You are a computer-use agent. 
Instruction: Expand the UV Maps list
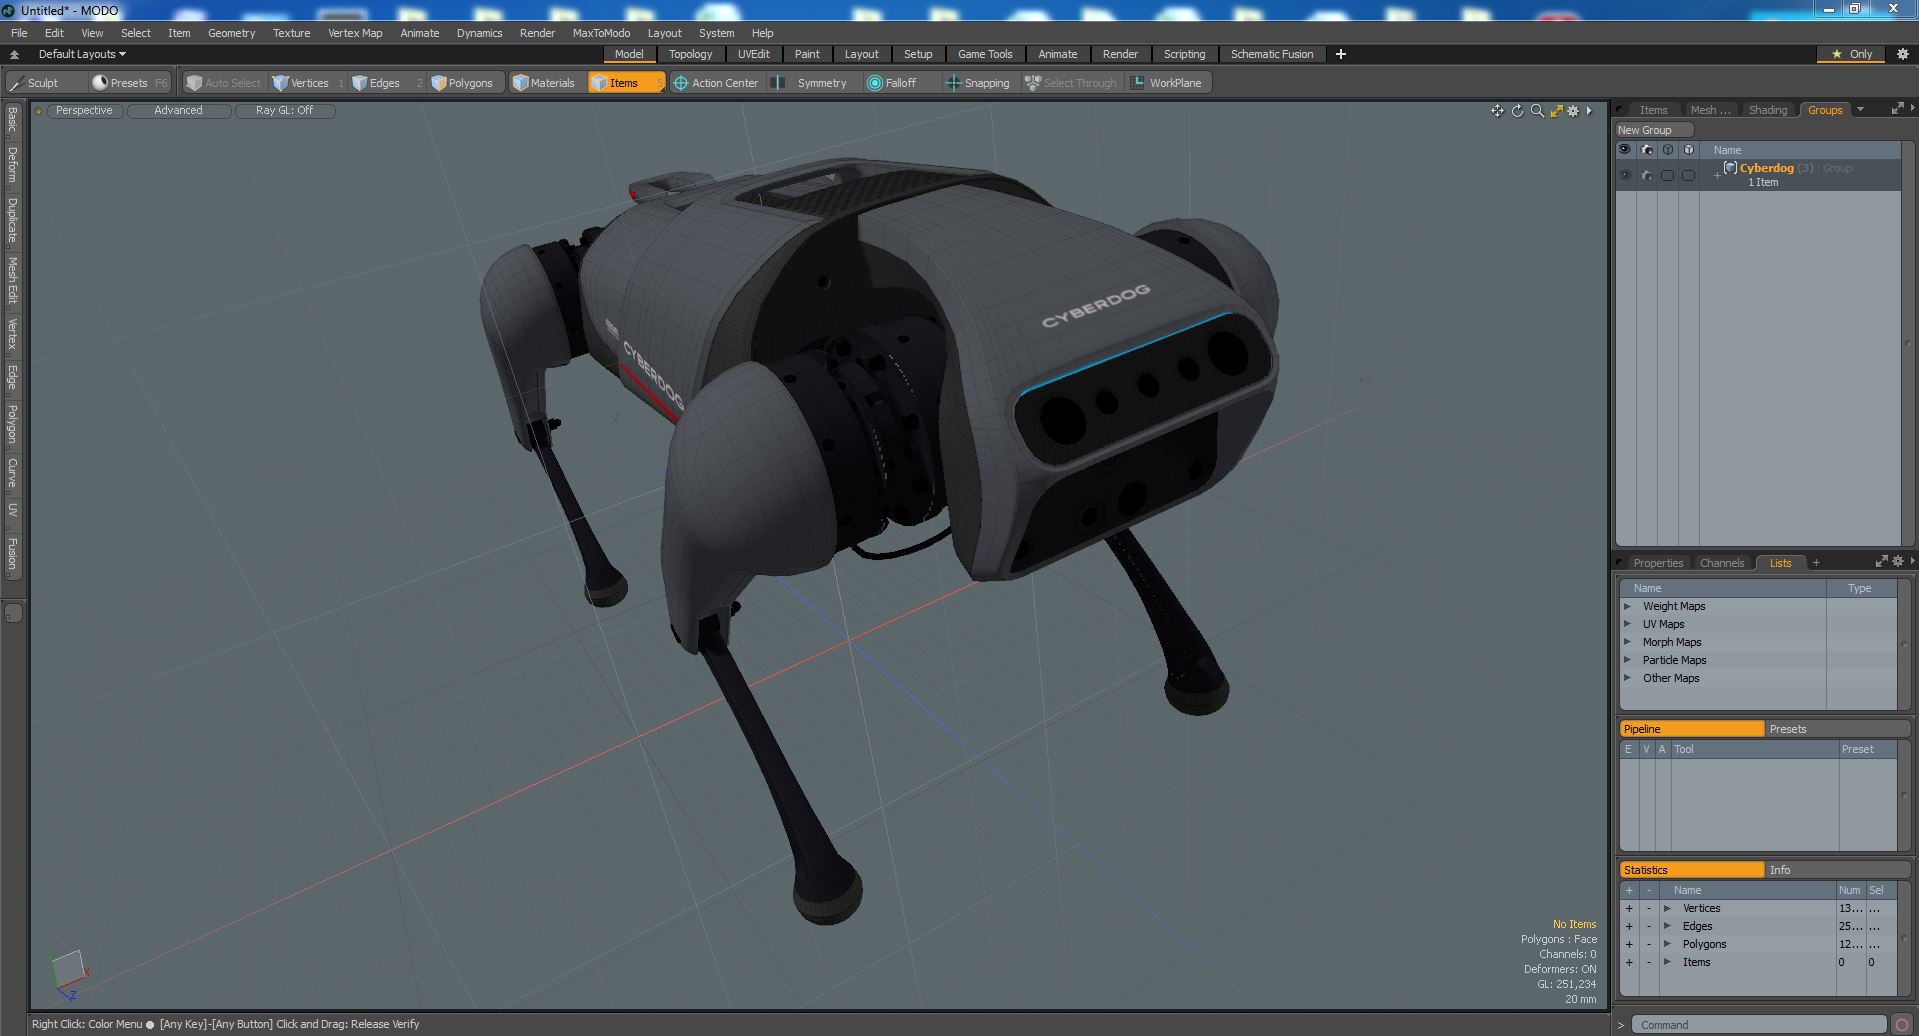pos(1627,624)
